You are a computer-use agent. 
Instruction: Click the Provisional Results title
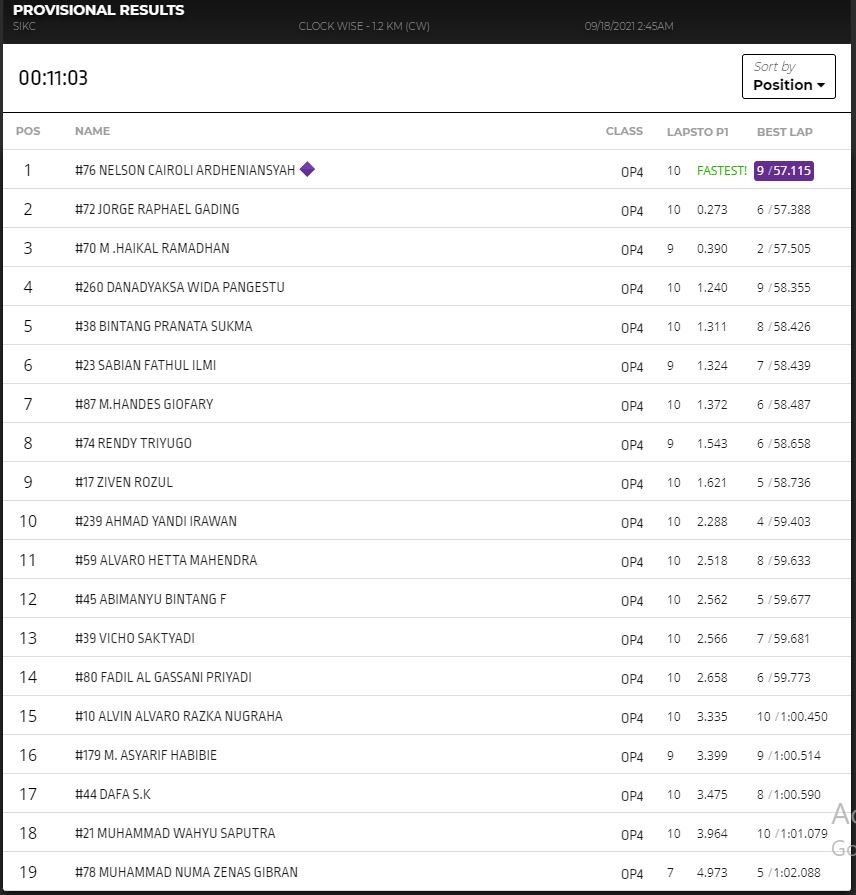click(99, 10)
